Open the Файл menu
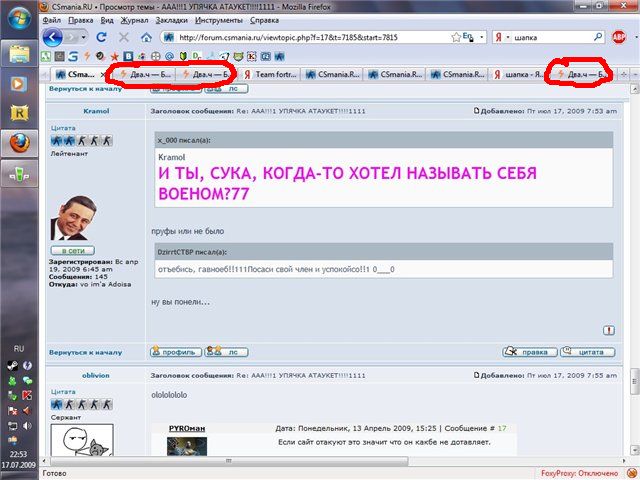 [x=51, y=20]
